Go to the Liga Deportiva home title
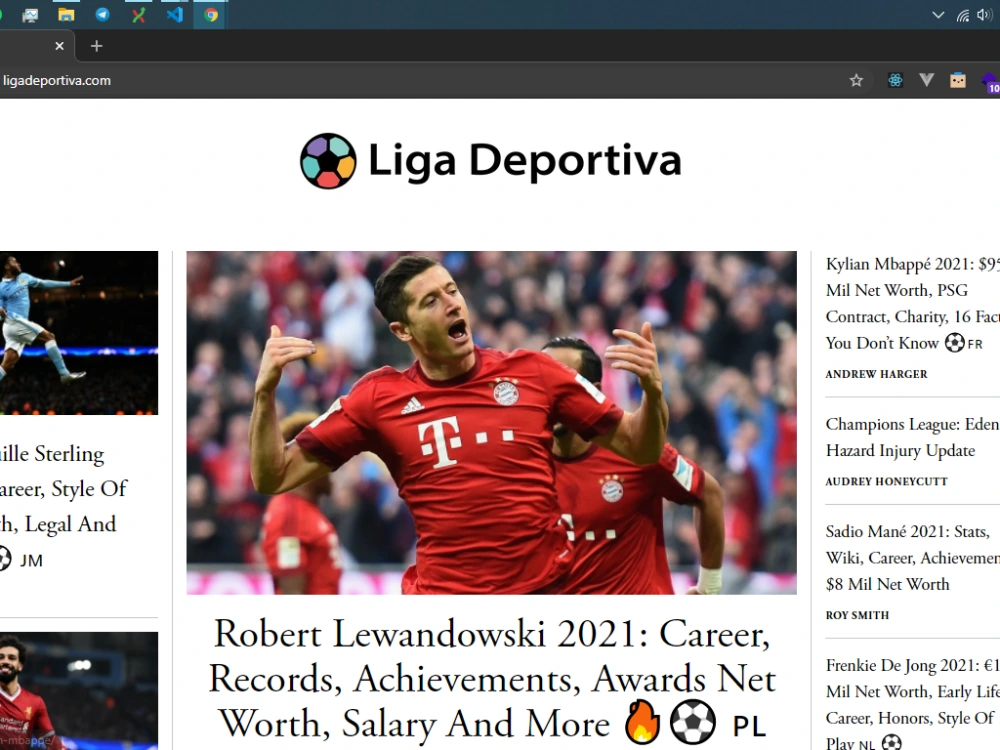The width and height of the screenshot is (1000, 750). coord(525,159)
